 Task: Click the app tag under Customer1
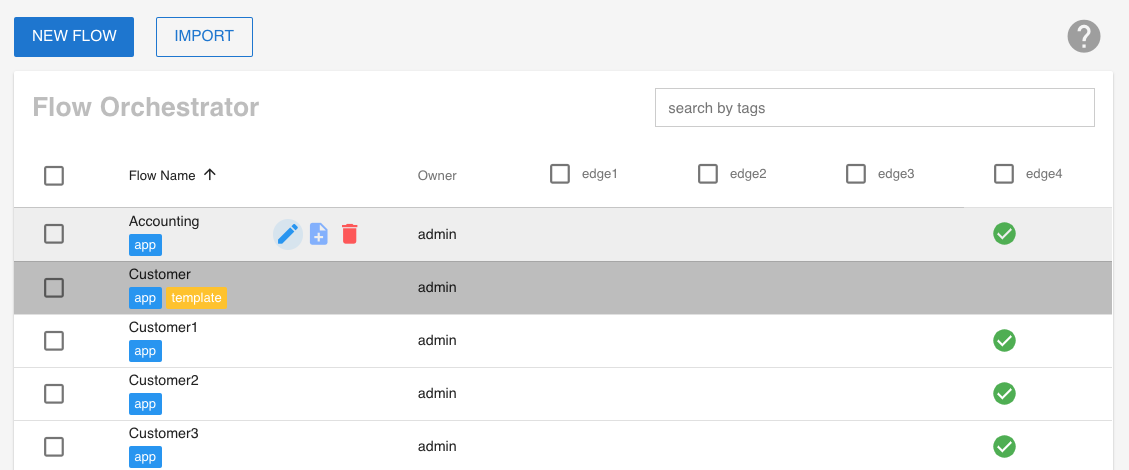[145, 351]
